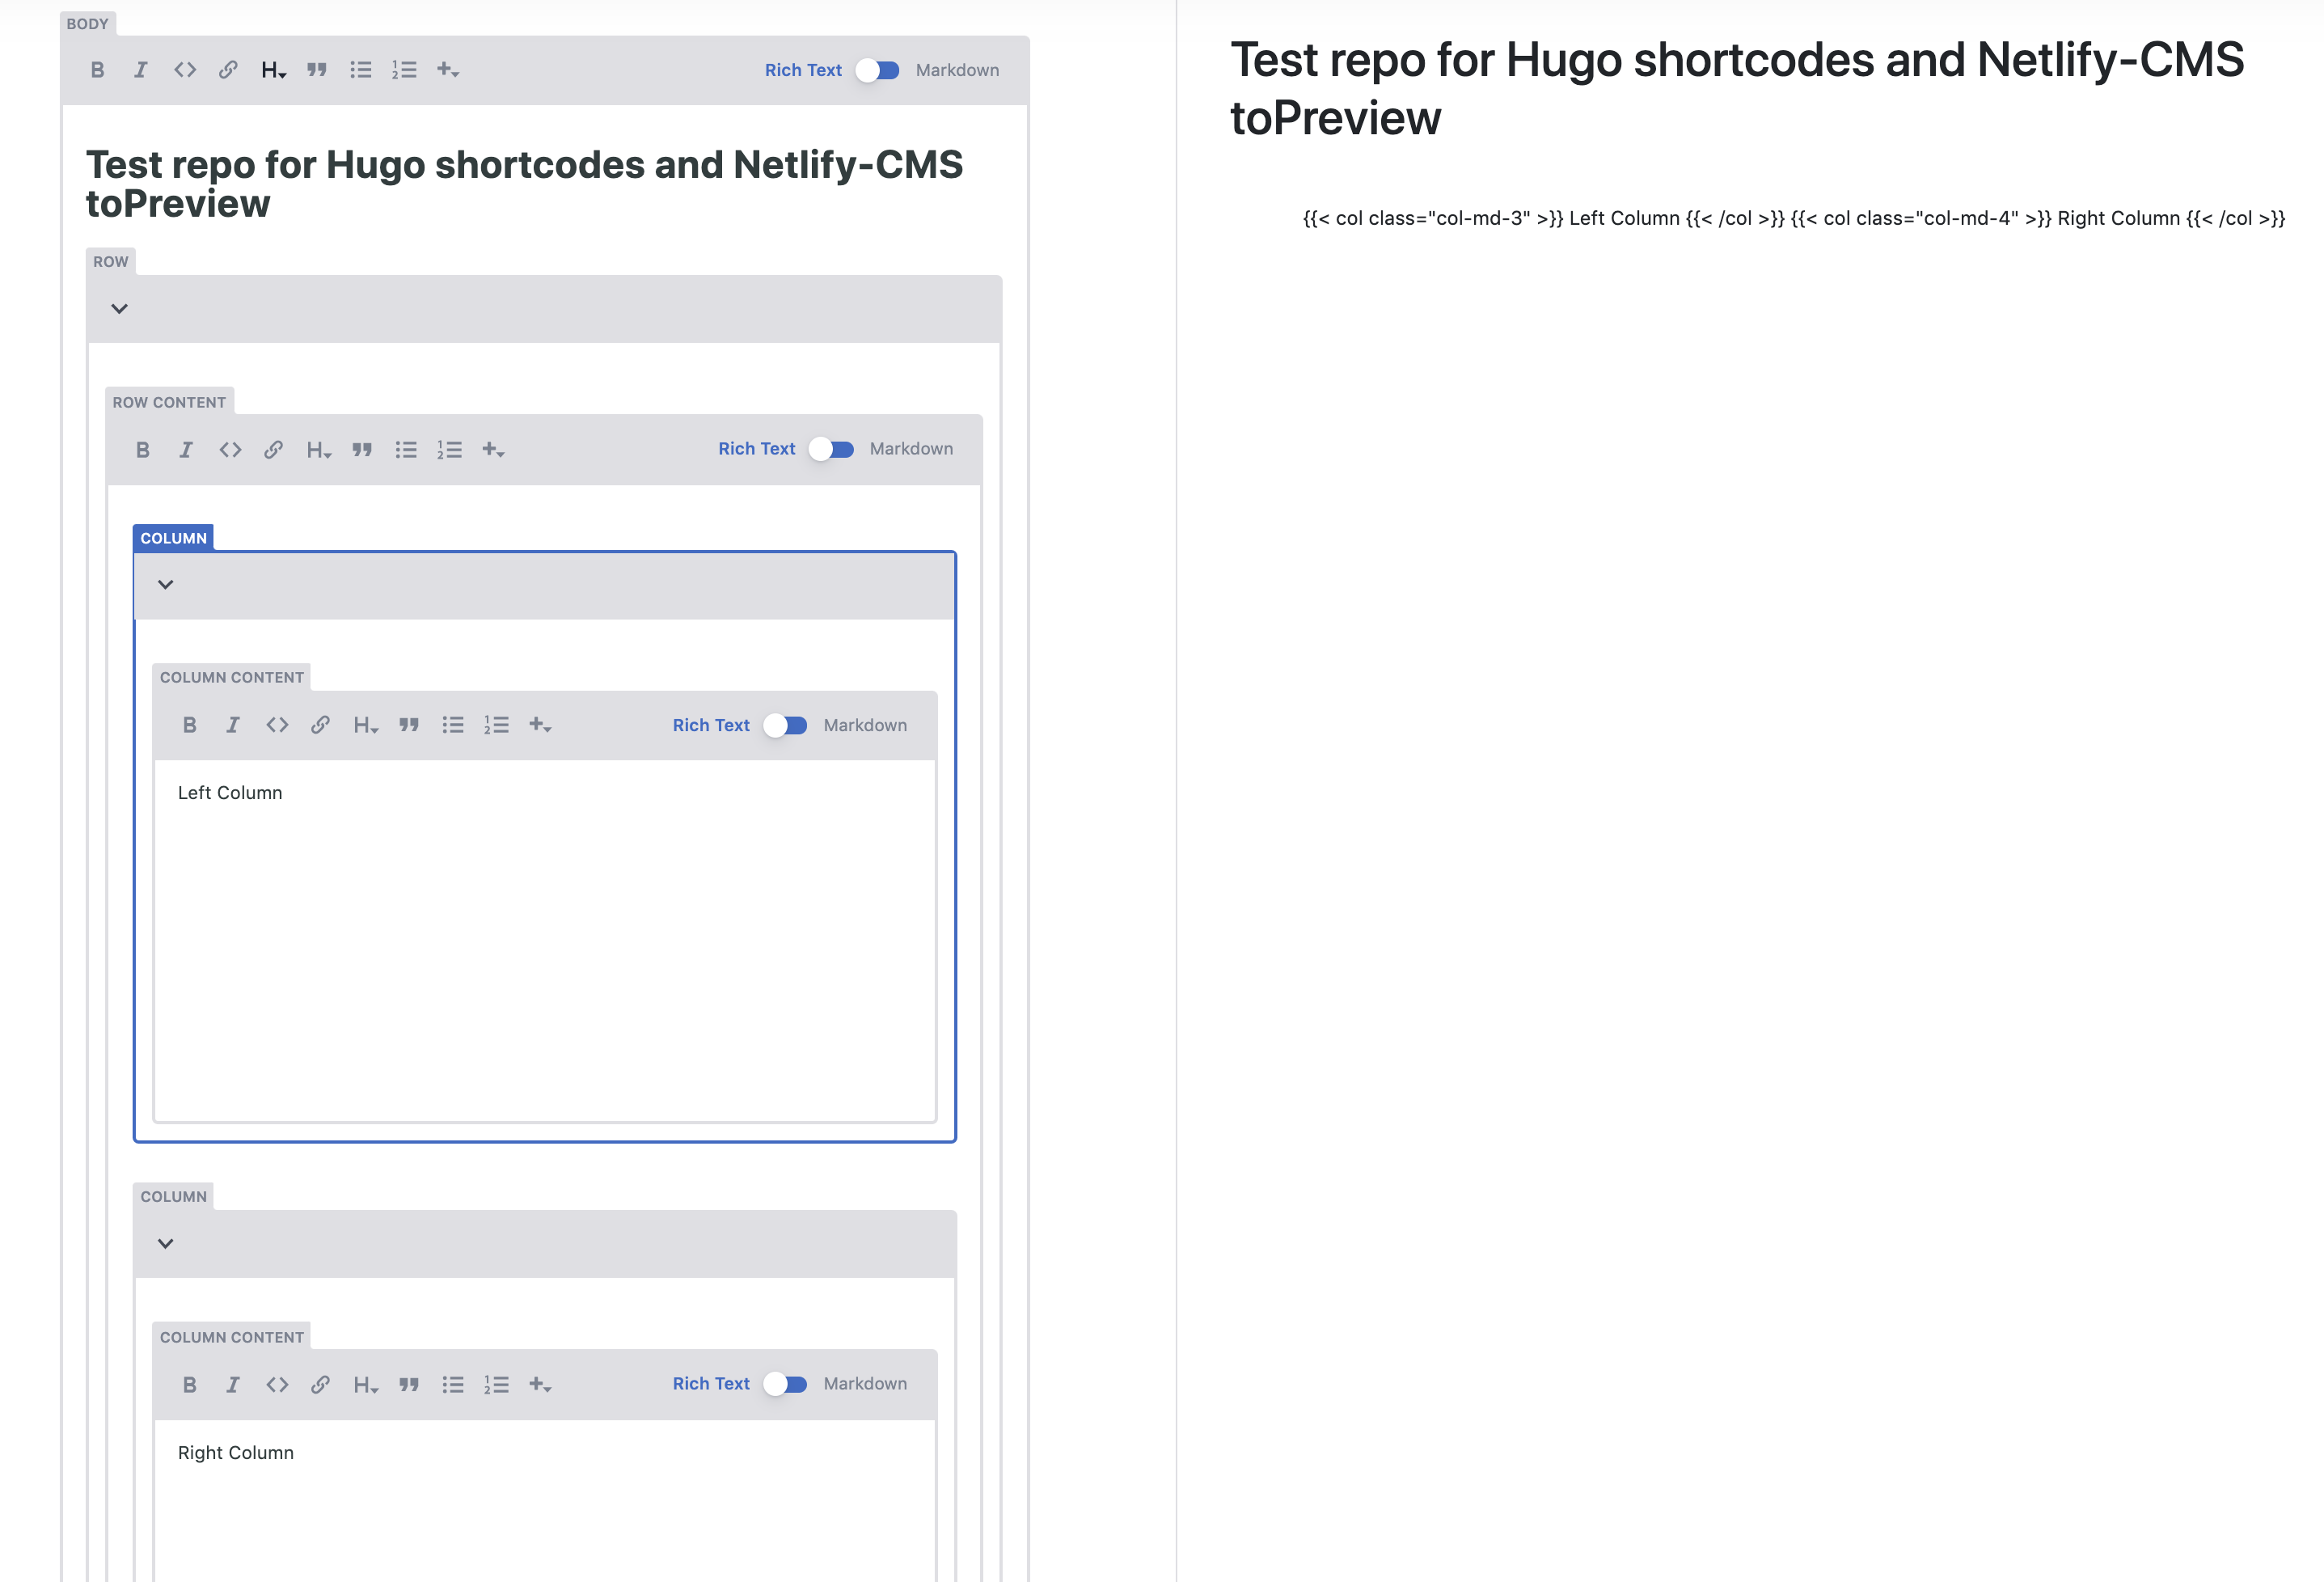This screenshot has height=1582, width=2324.
Task: Click Markdown label in Right Column toolbar
Action: coord(865,1384)
